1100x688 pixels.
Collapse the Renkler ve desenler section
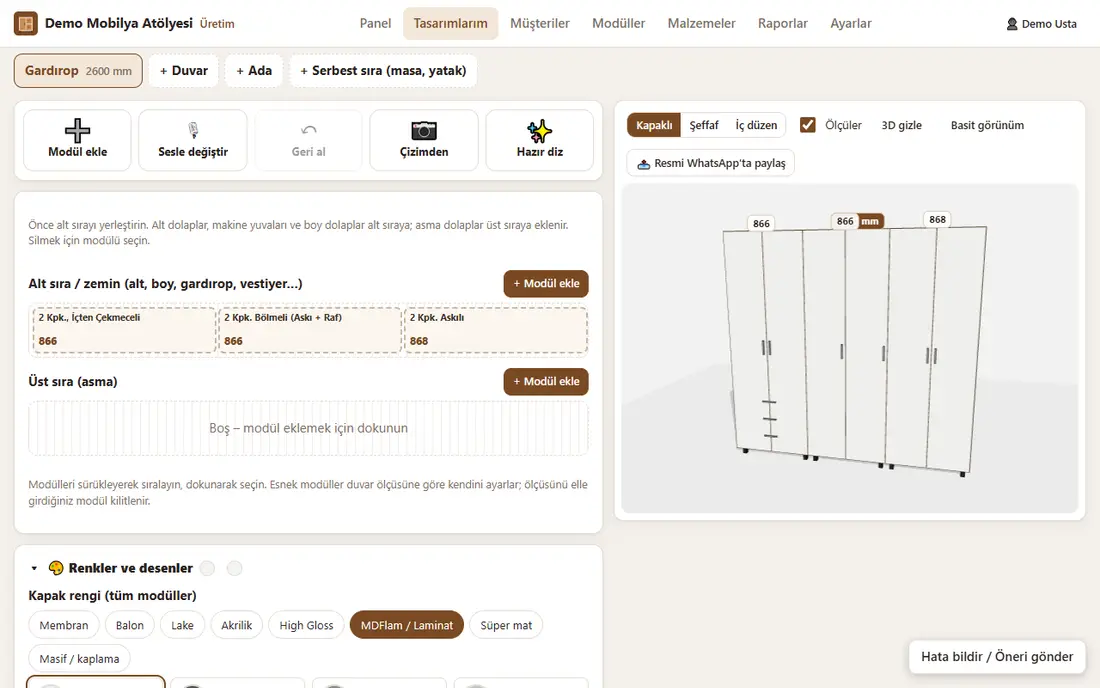point(34,568)
